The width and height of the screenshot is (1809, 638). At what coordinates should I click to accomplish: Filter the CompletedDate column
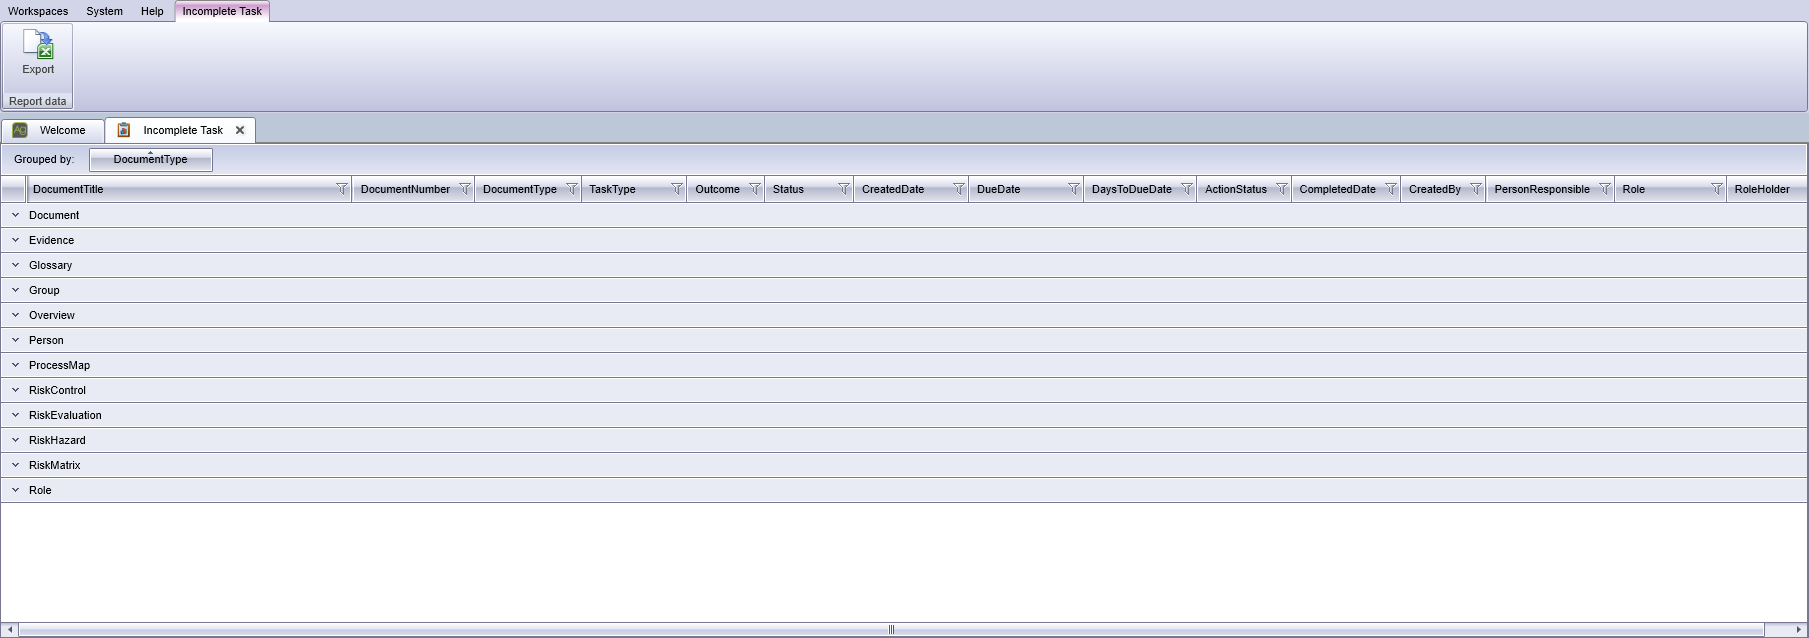coord(1390,189)
